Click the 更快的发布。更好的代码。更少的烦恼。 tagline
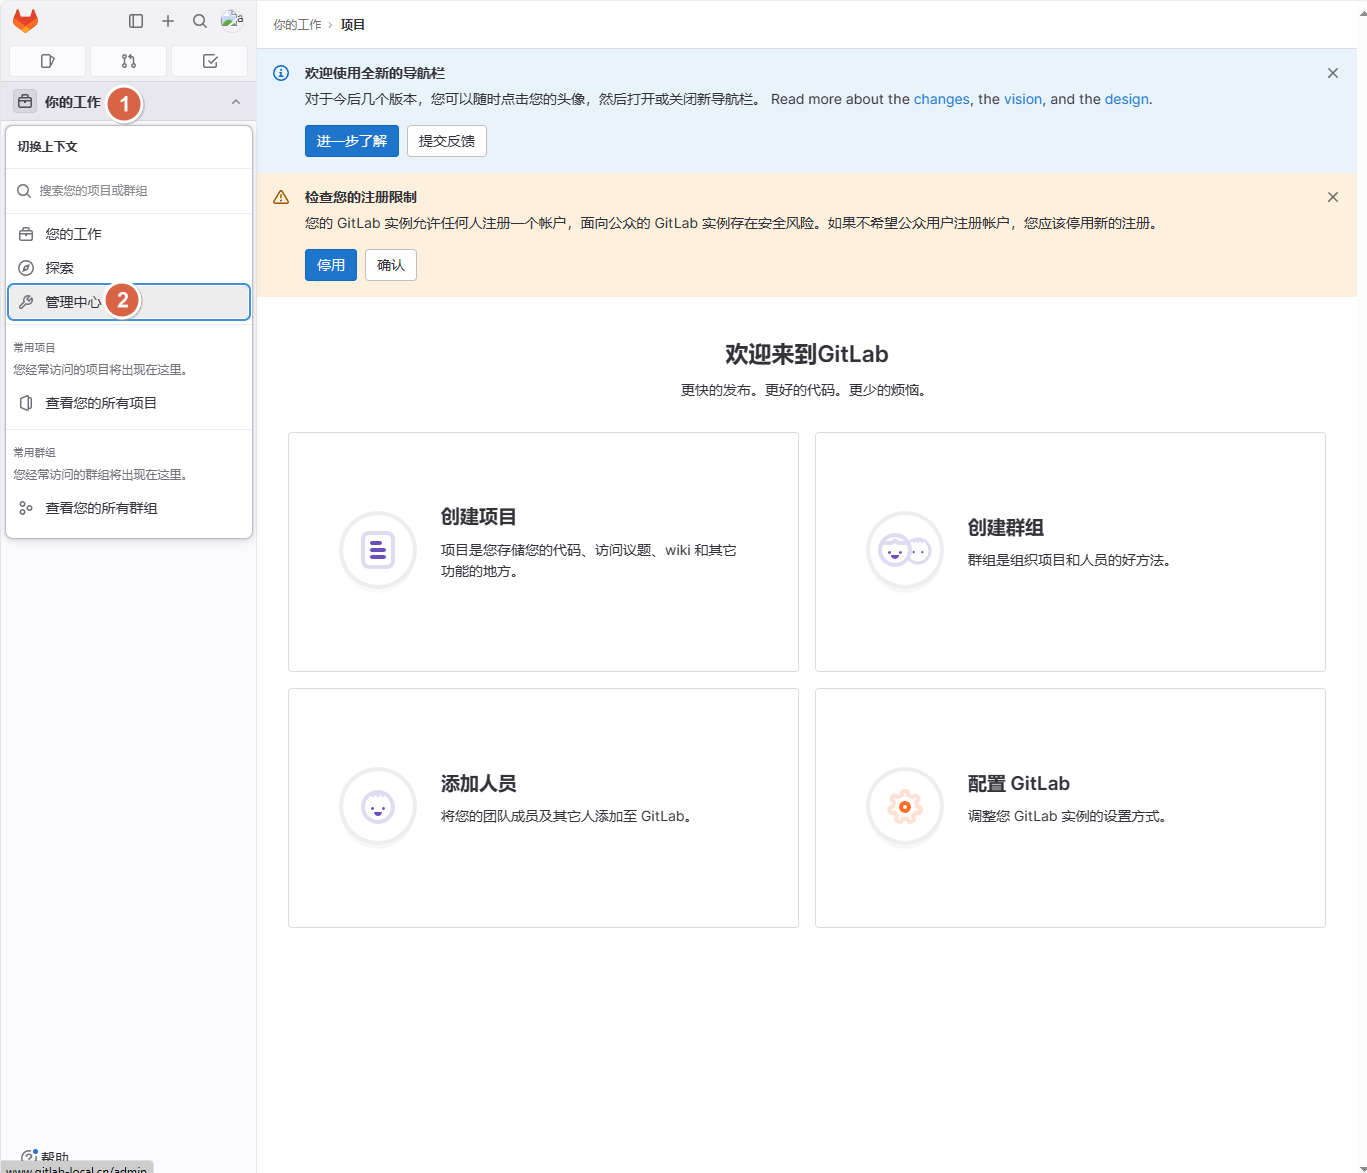This screenshot has width=1367, height=1173. 807,390
